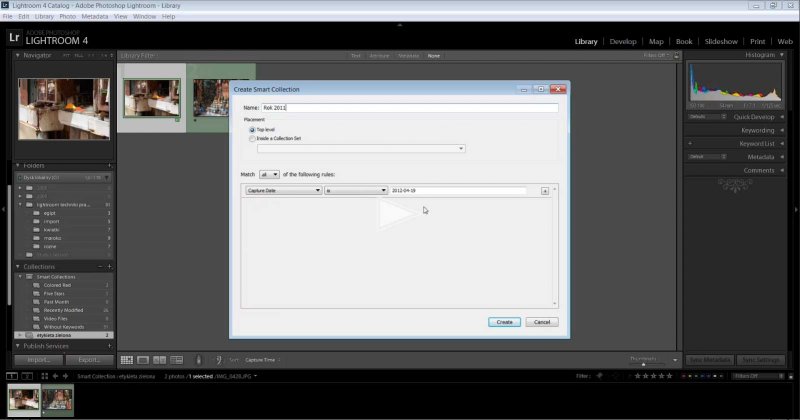Open the Metadata menu
This screenshot has width=800, height=420.
point(95,17)
